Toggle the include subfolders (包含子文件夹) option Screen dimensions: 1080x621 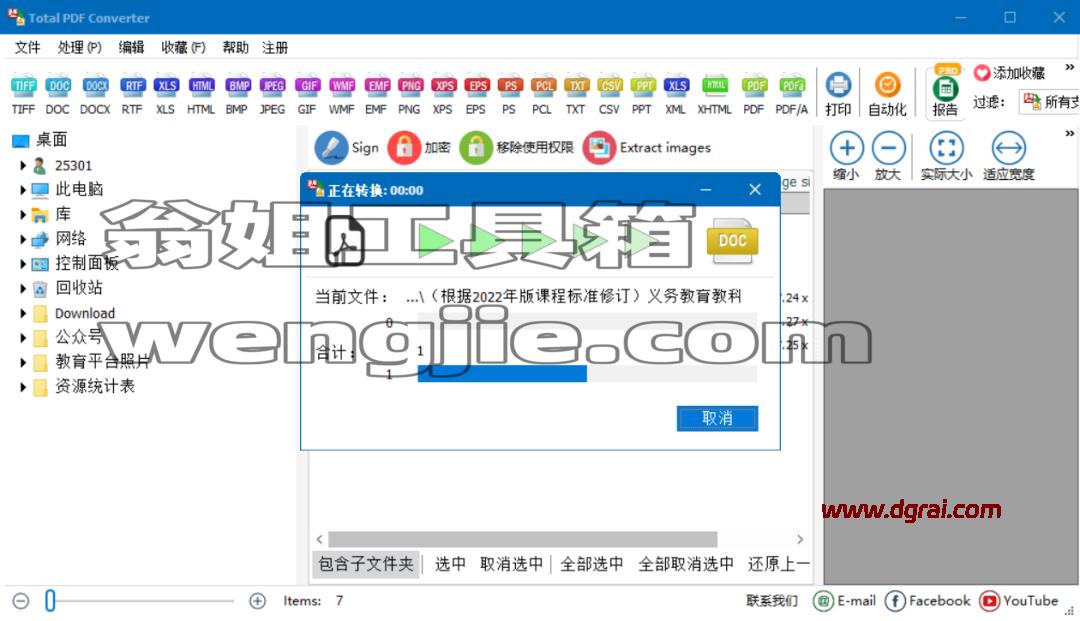tap(366, 564)
